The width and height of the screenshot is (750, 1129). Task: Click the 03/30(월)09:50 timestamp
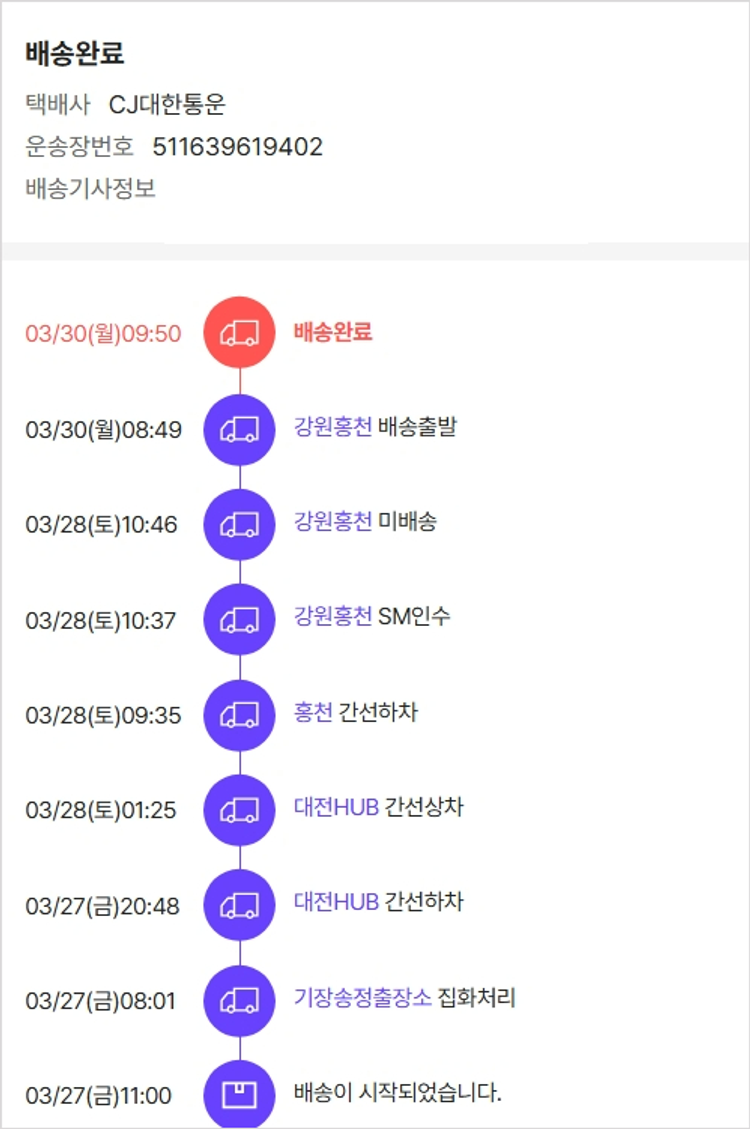[x=103, y=334]
